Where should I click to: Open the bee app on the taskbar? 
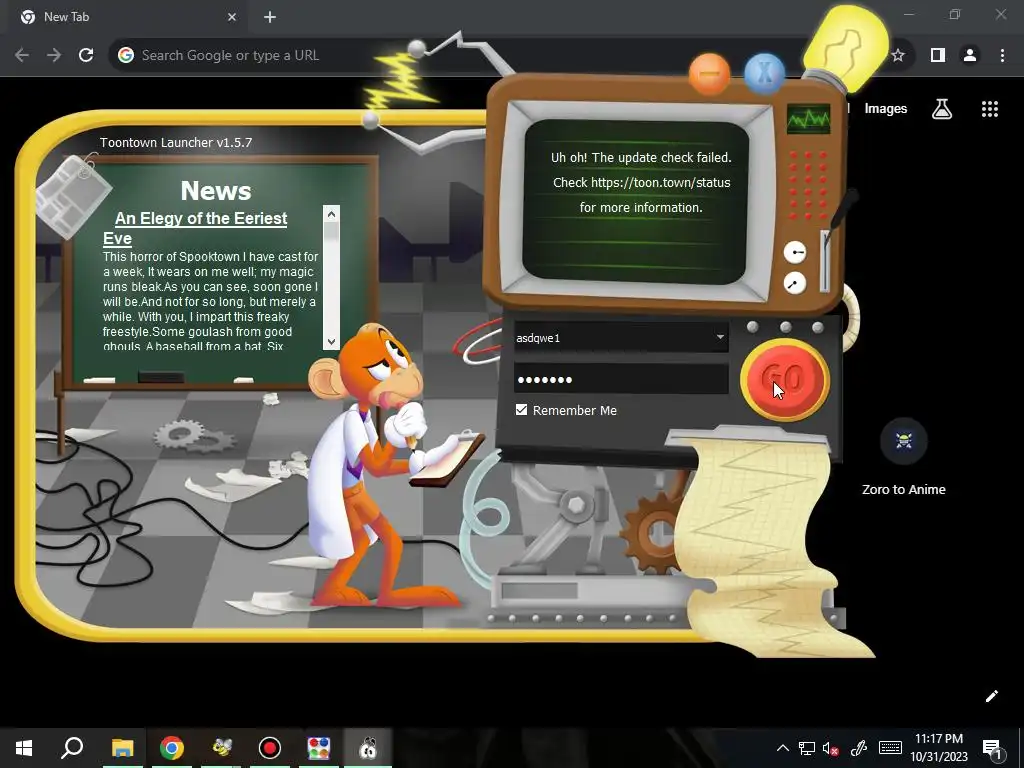tap(221, 748)
